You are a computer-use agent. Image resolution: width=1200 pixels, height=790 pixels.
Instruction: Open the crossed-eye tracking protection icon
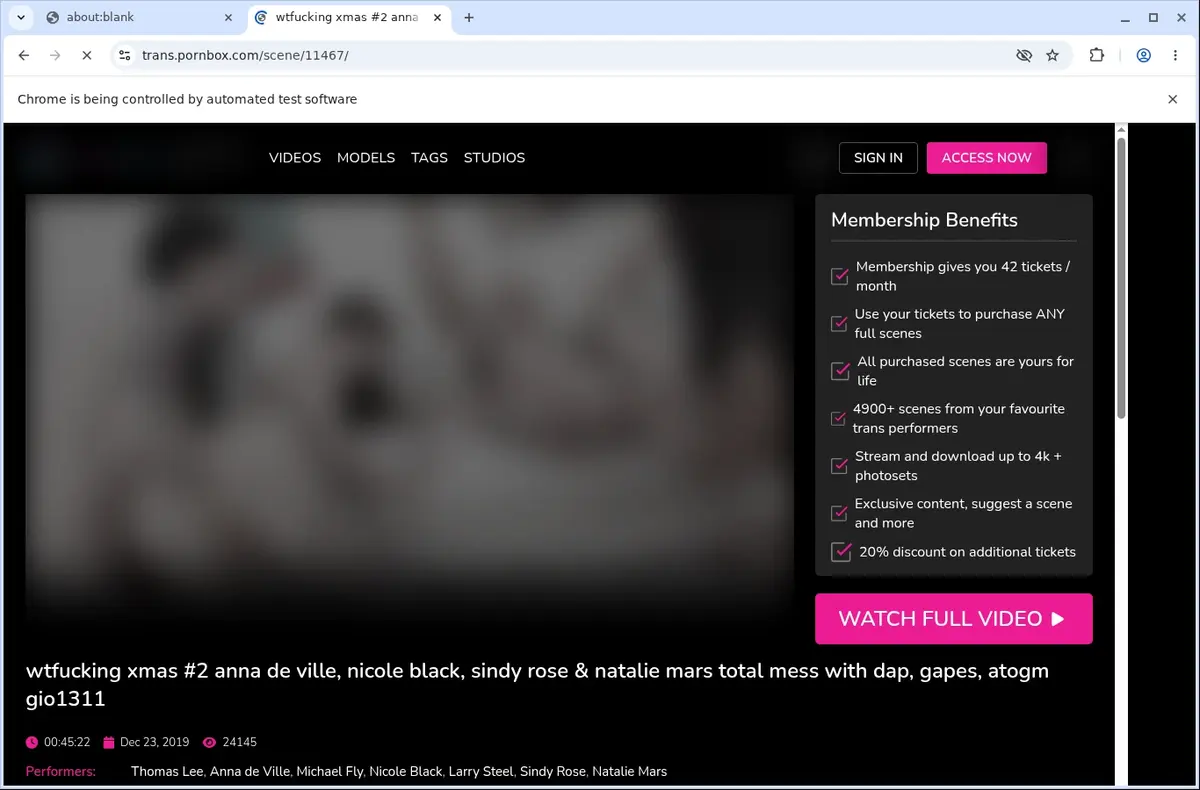coord(1023,55)
